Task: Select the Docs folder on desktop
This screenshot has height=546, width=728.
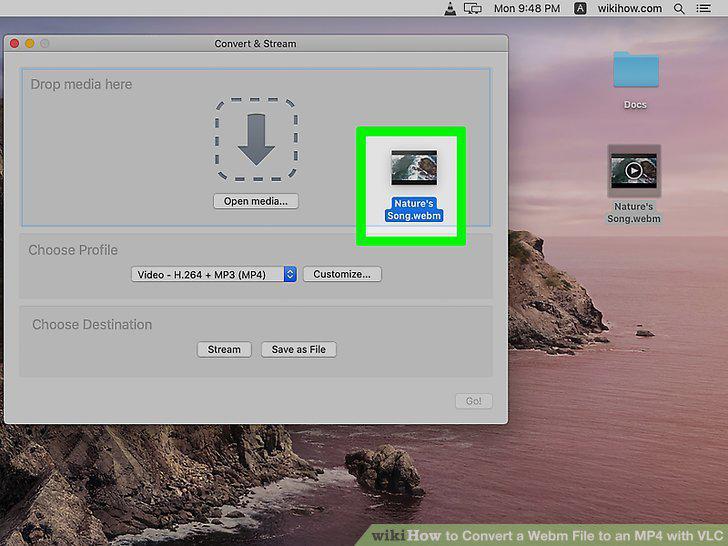Action: (x=636, y=70)
